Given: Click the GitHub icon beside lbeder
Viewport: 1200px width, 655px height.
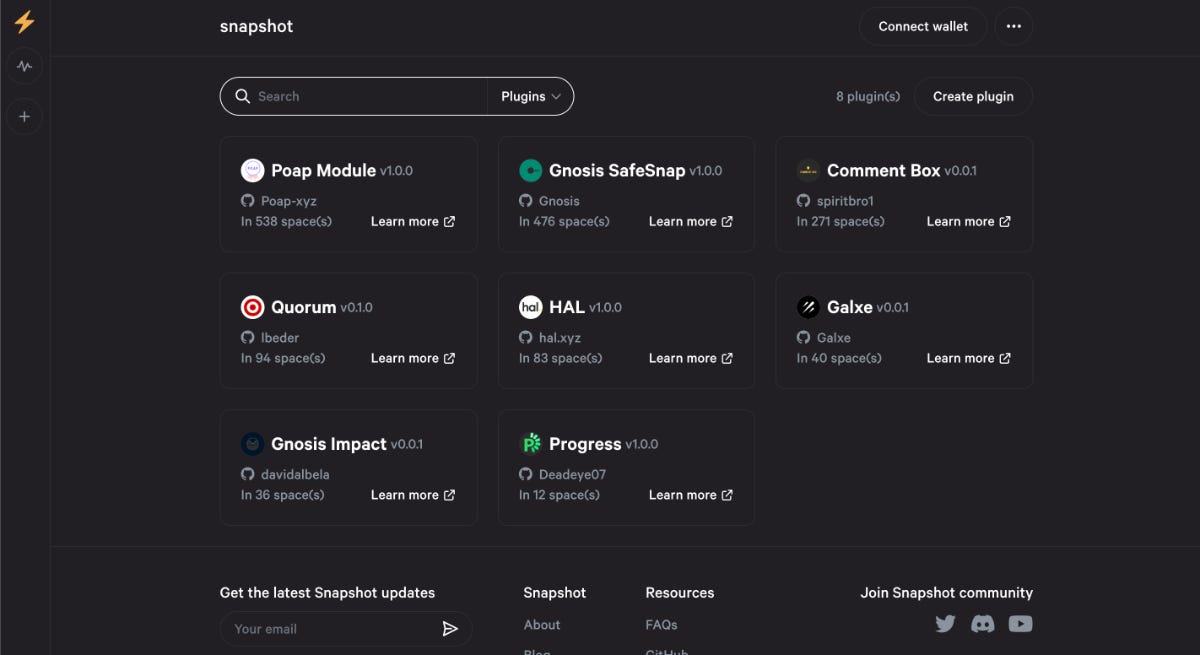Looking at the screenshot, I should [248, 338].
